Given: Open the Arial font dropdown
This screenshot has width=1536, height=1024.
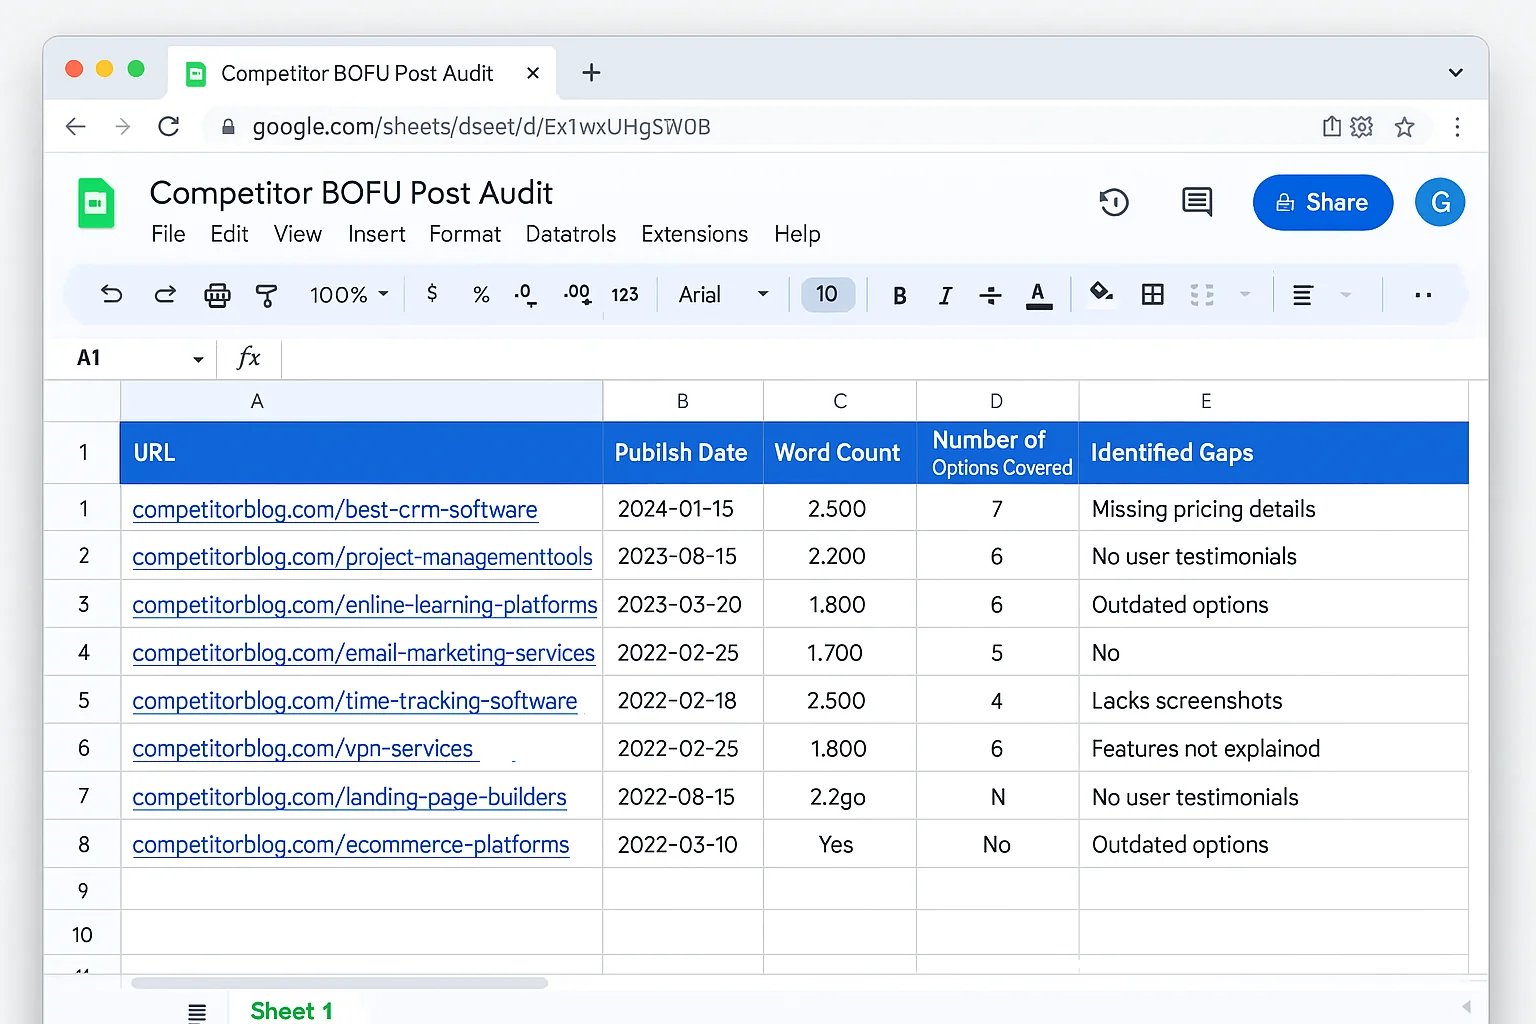Looking at the screenshot, I should (721, 294).
